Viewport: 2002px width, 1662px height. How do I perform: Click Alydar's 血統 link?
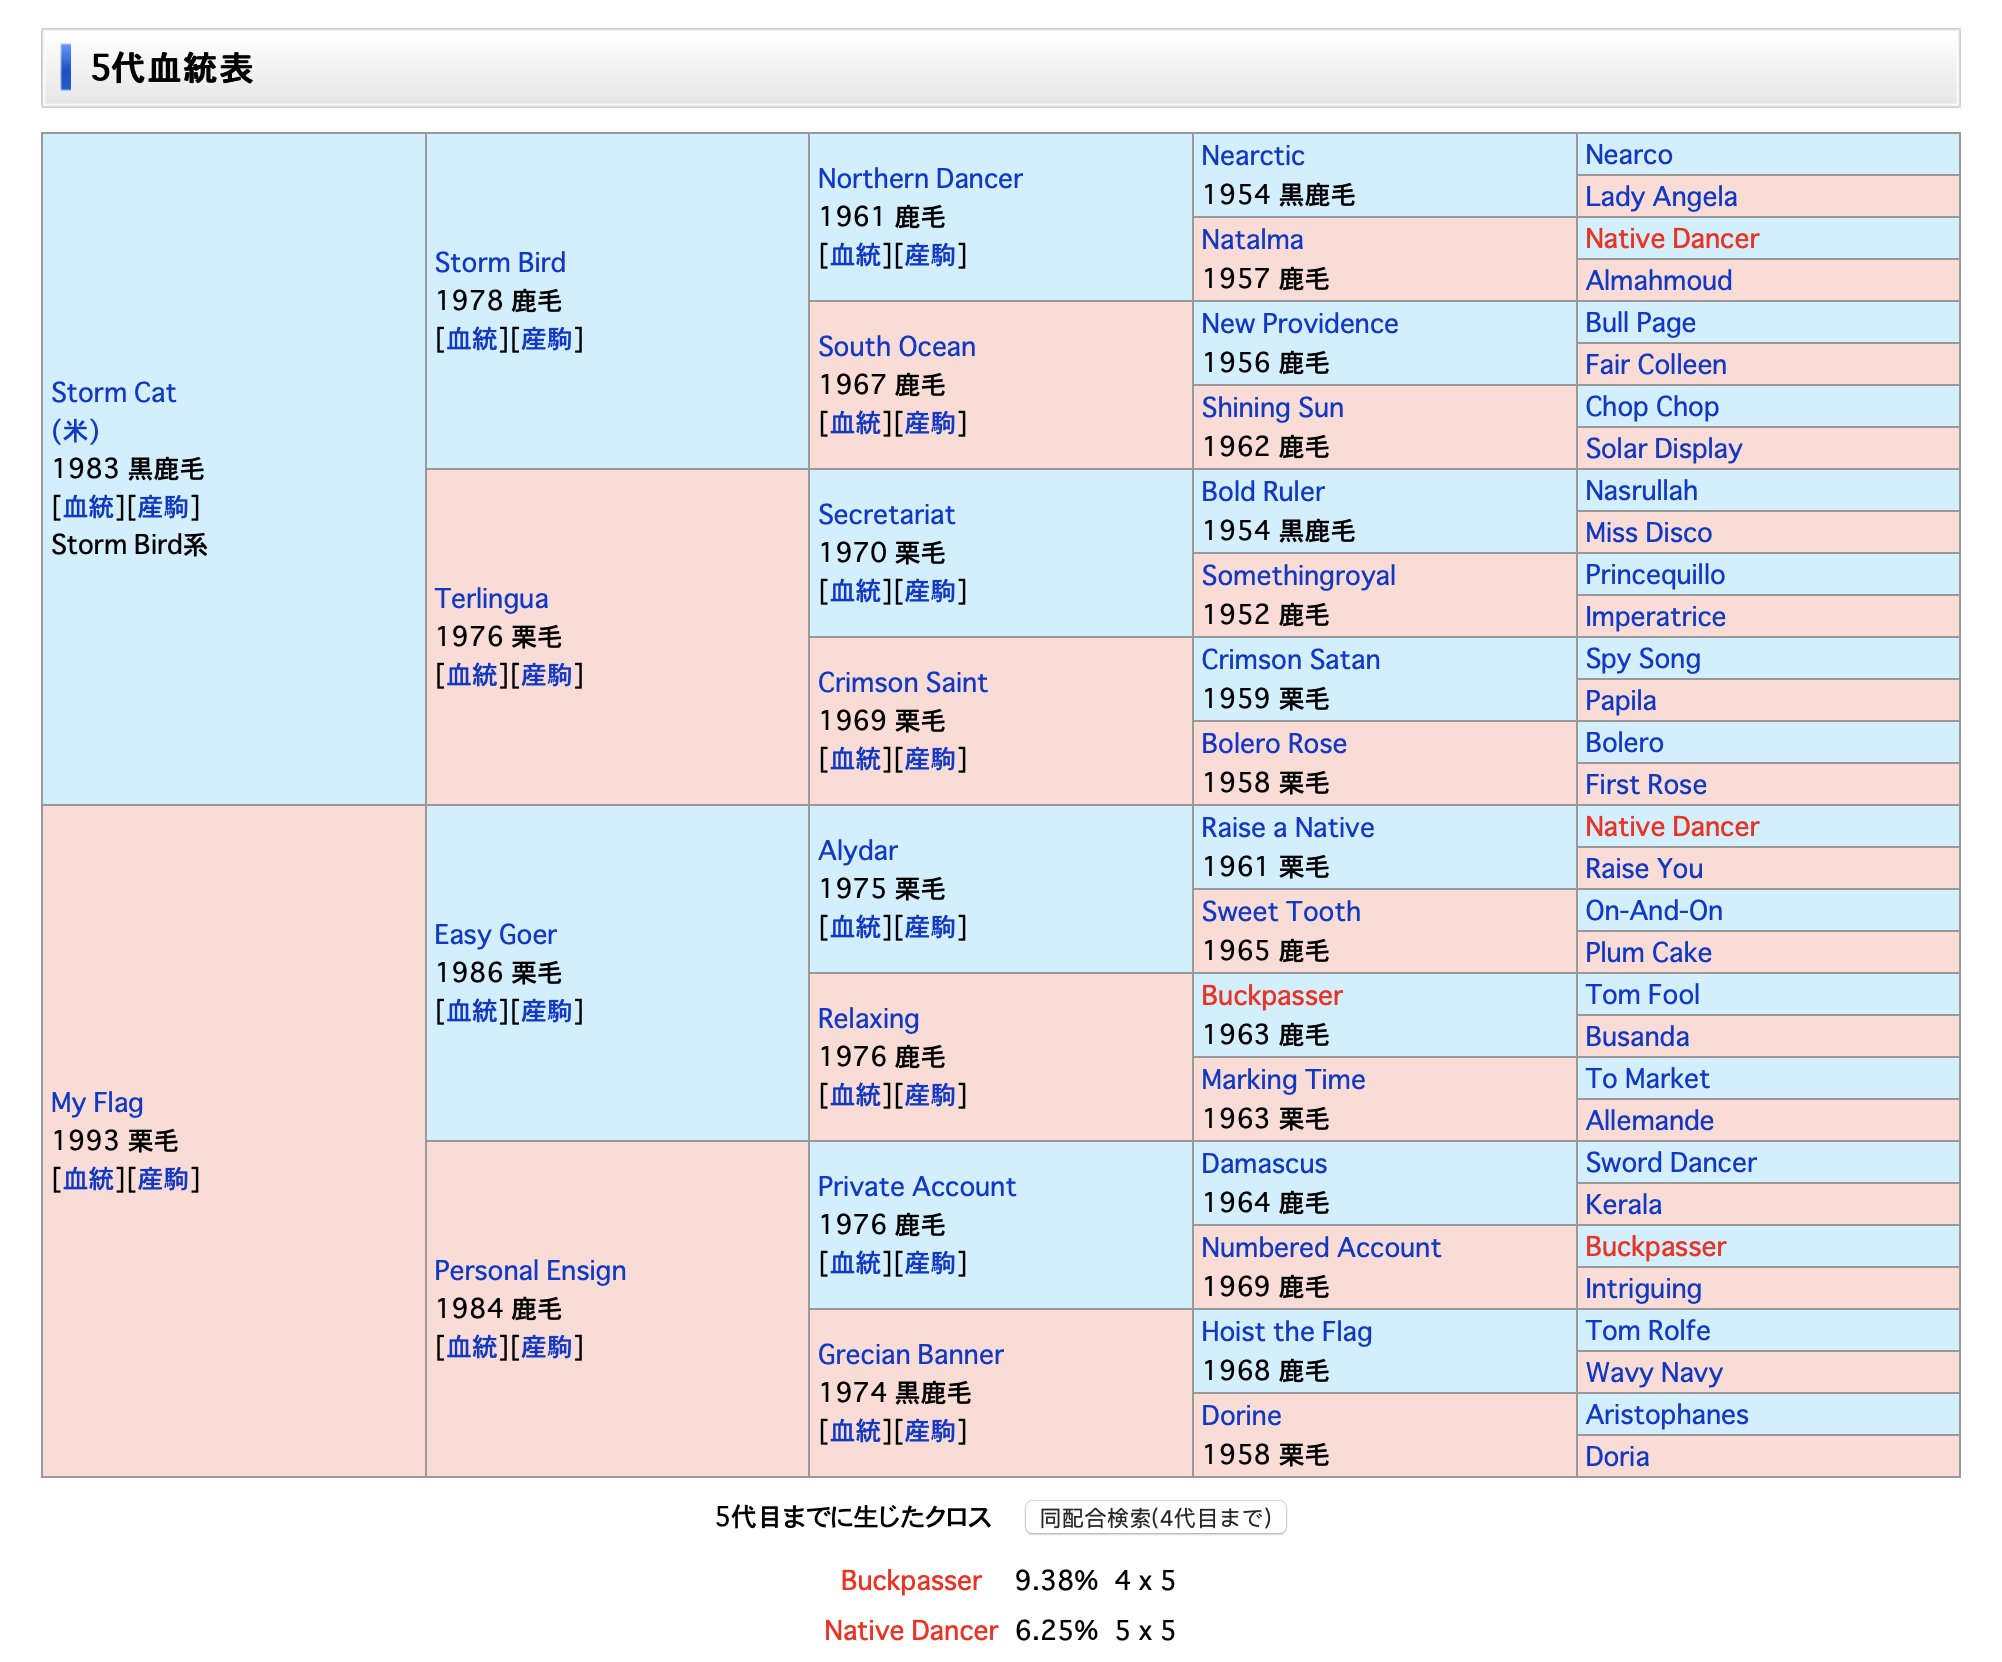856,928
